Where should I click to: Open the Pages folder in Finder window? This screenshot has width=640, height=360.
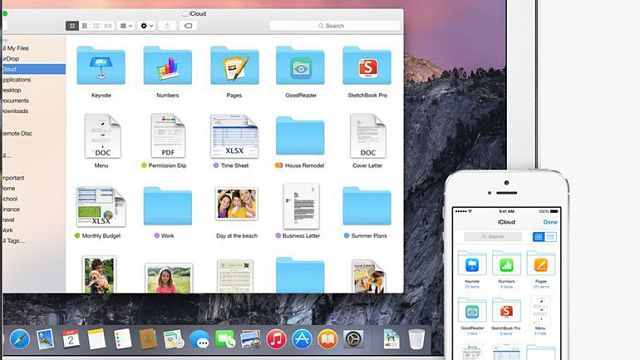point(234,66)
